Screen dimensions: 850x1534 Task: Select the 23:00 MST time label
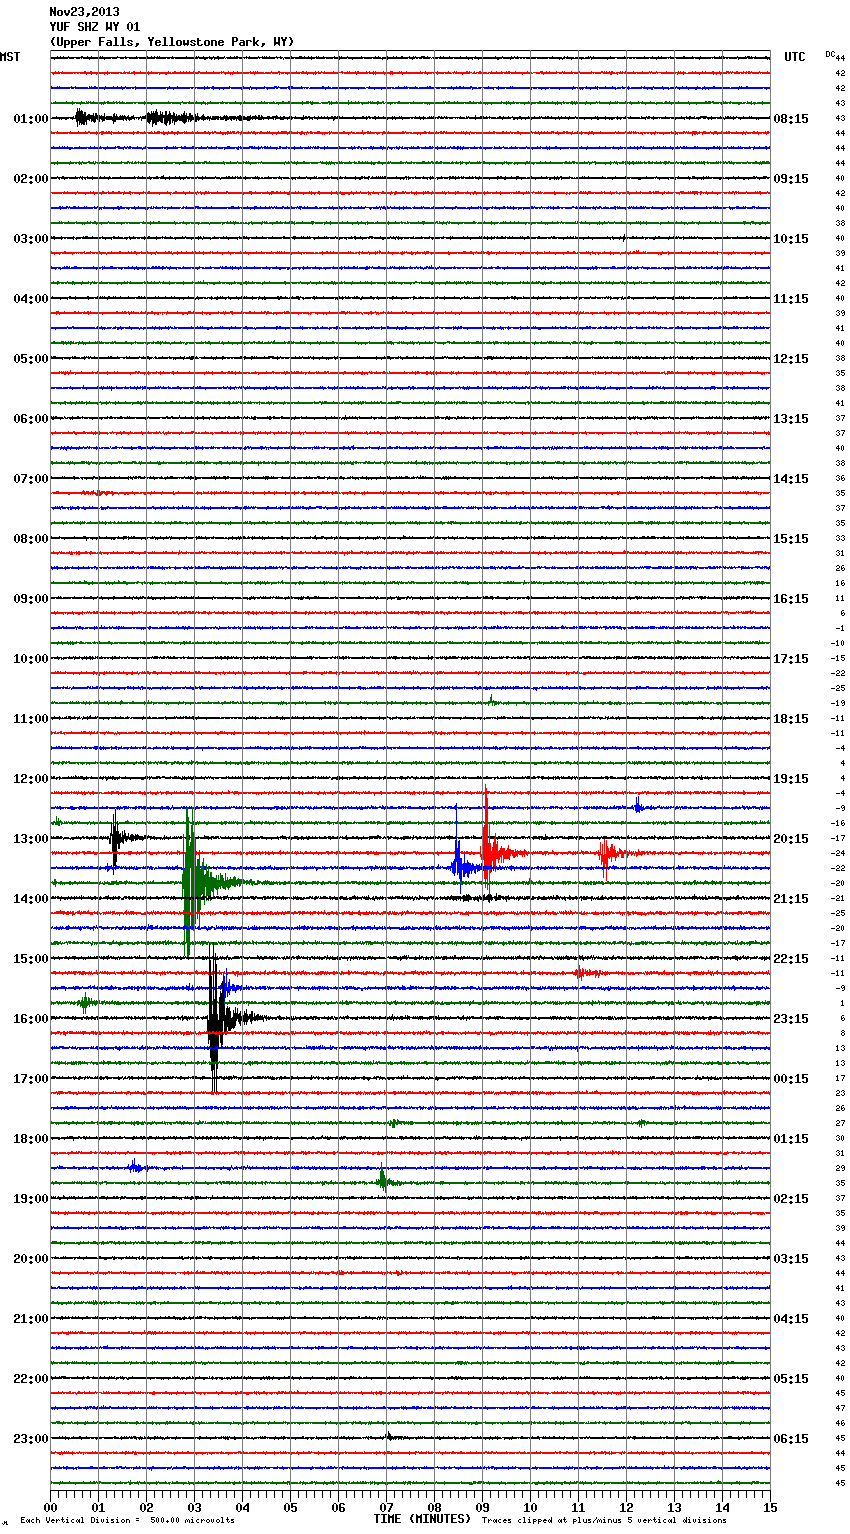[30, 1439]
